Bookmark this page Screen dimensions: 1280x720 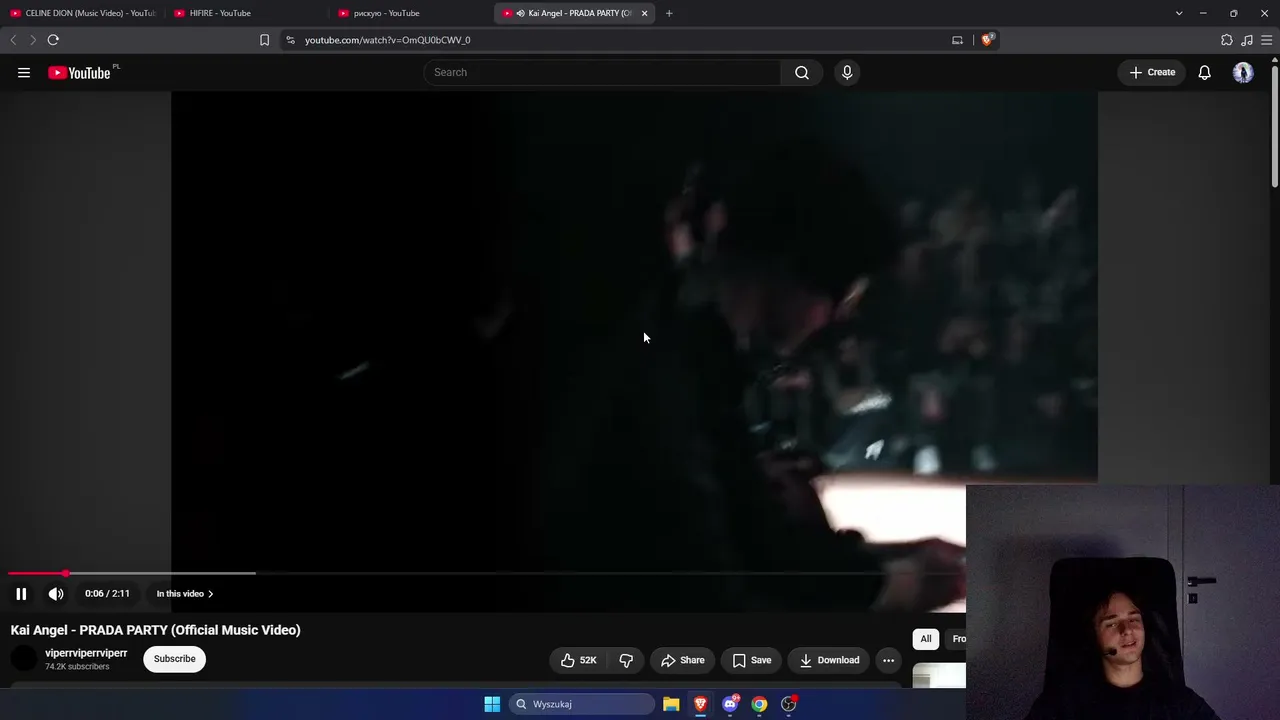click(264, 40)
